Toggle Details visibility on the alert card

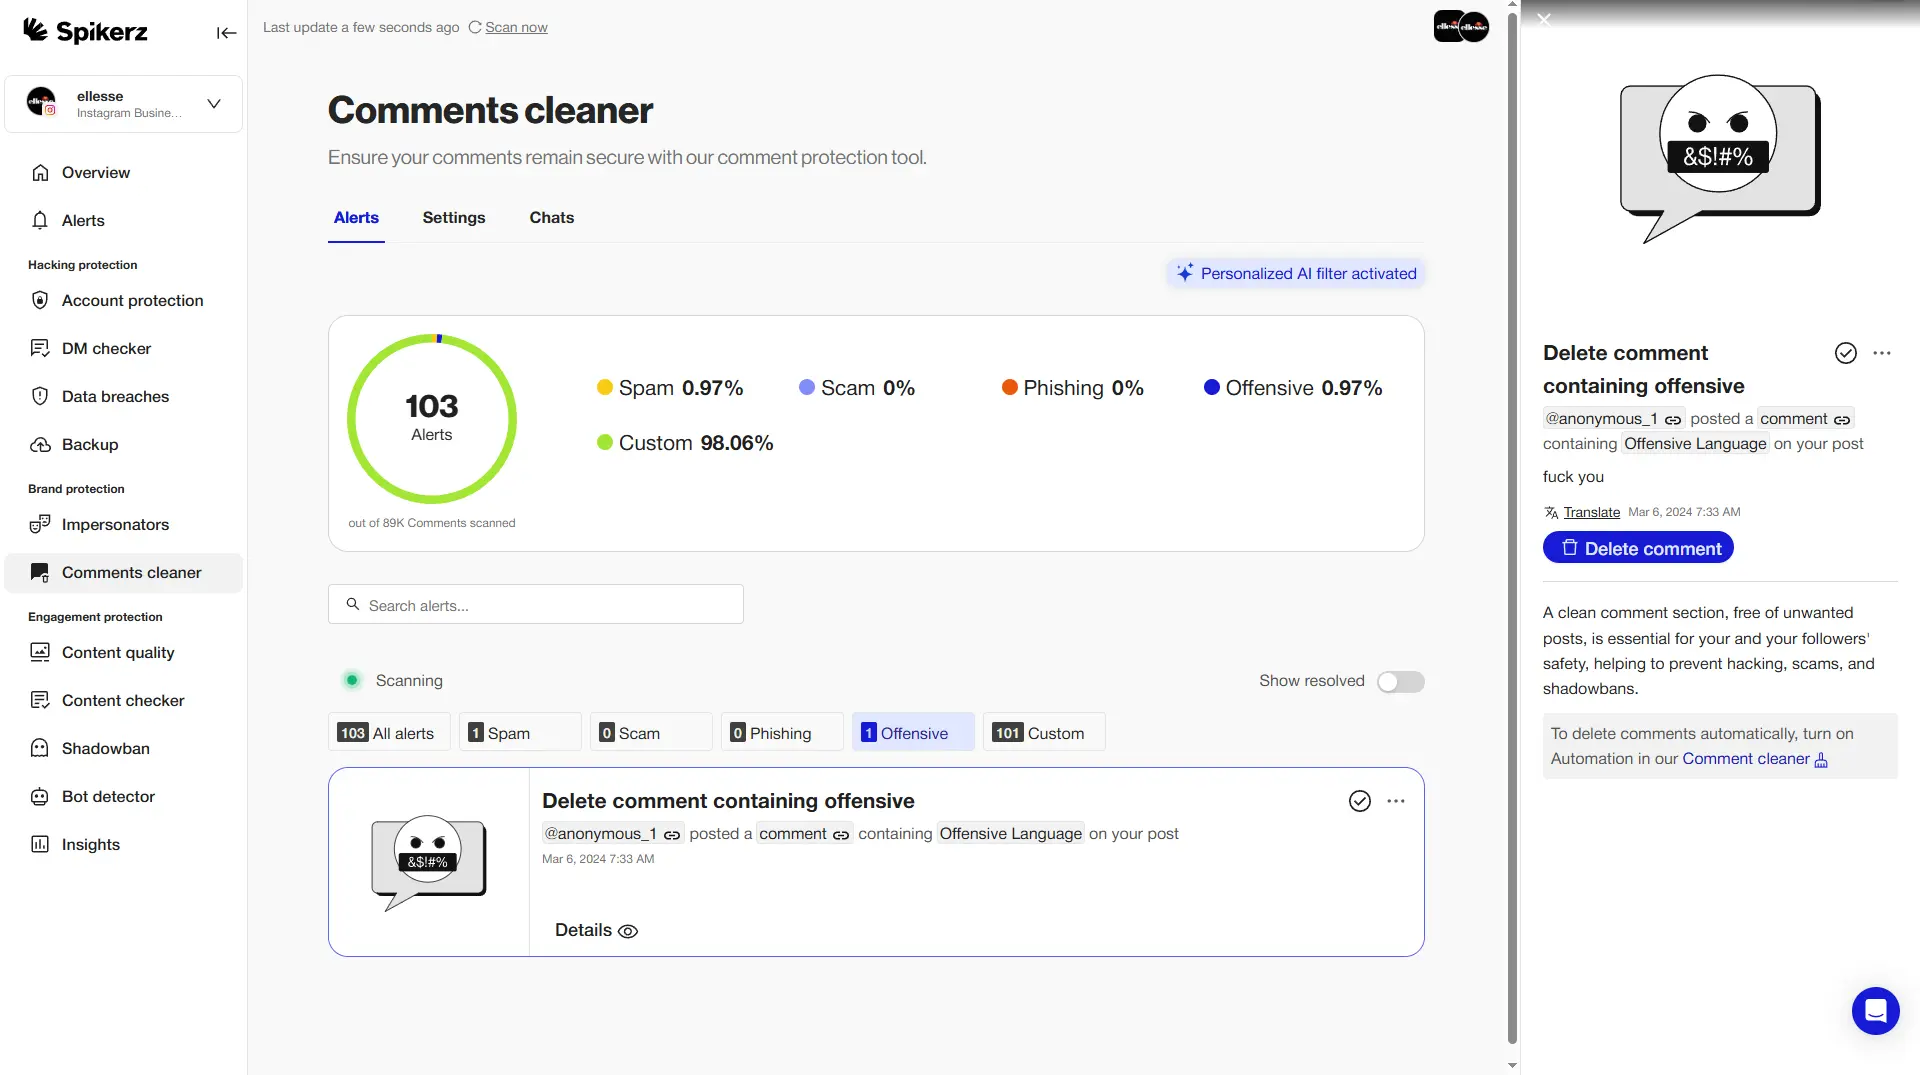[x=595, y=930]
